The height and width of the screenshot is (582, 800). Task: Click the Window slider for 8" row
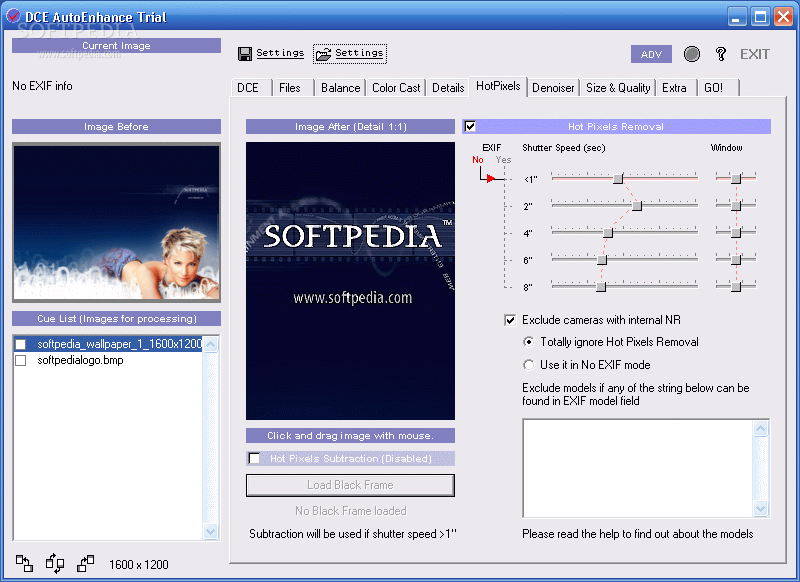736,287
